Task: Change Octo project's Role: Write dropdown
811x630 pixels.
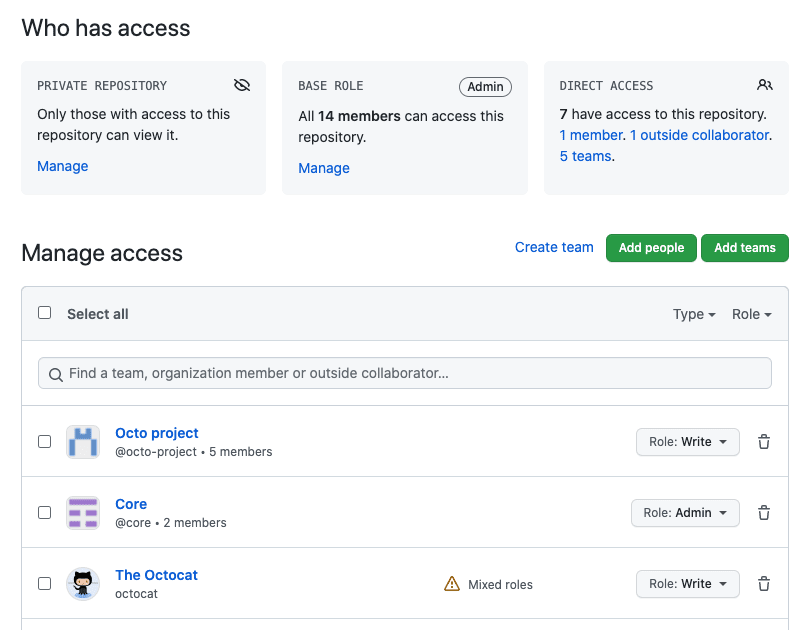Action: tap(688, 442)
